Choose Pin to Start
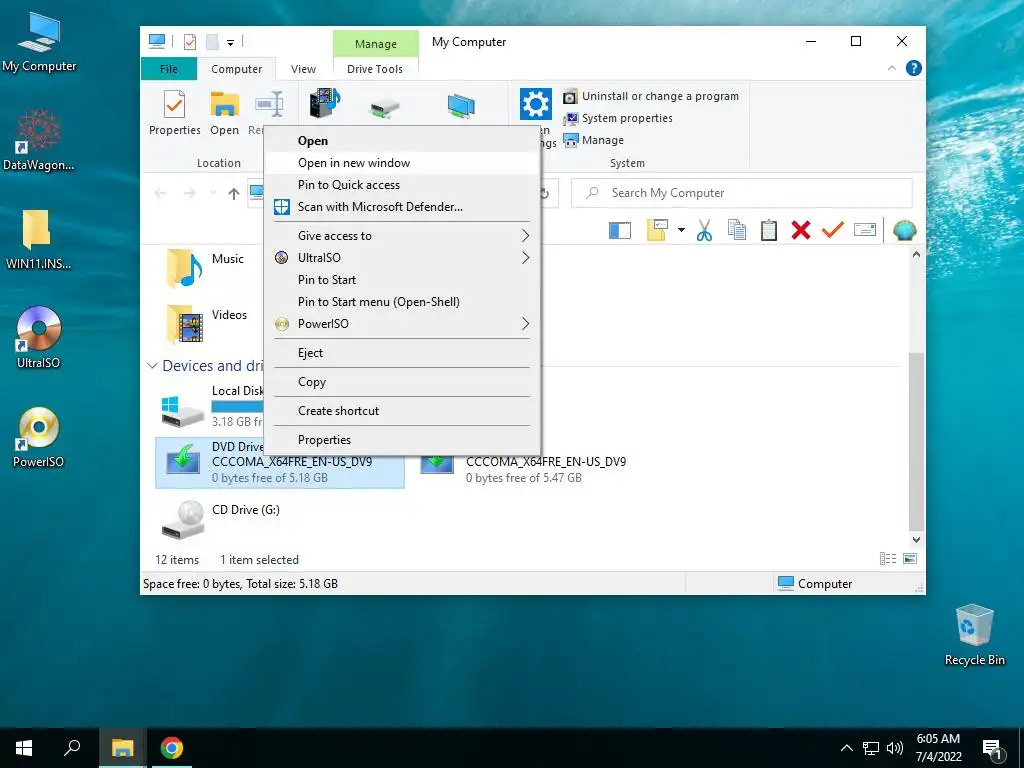1024x768 pixels. pos(402,280)
